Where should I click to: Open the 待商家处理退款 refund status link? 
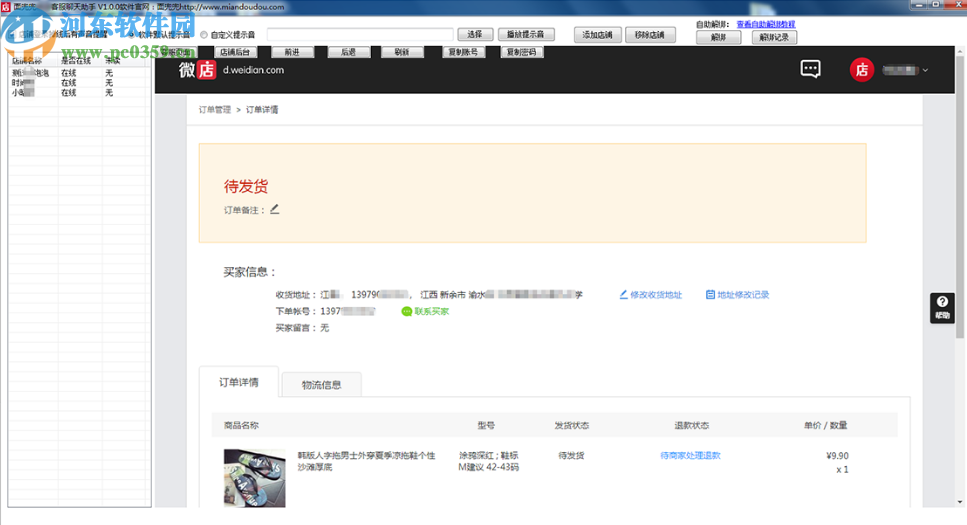pos(690,455)
